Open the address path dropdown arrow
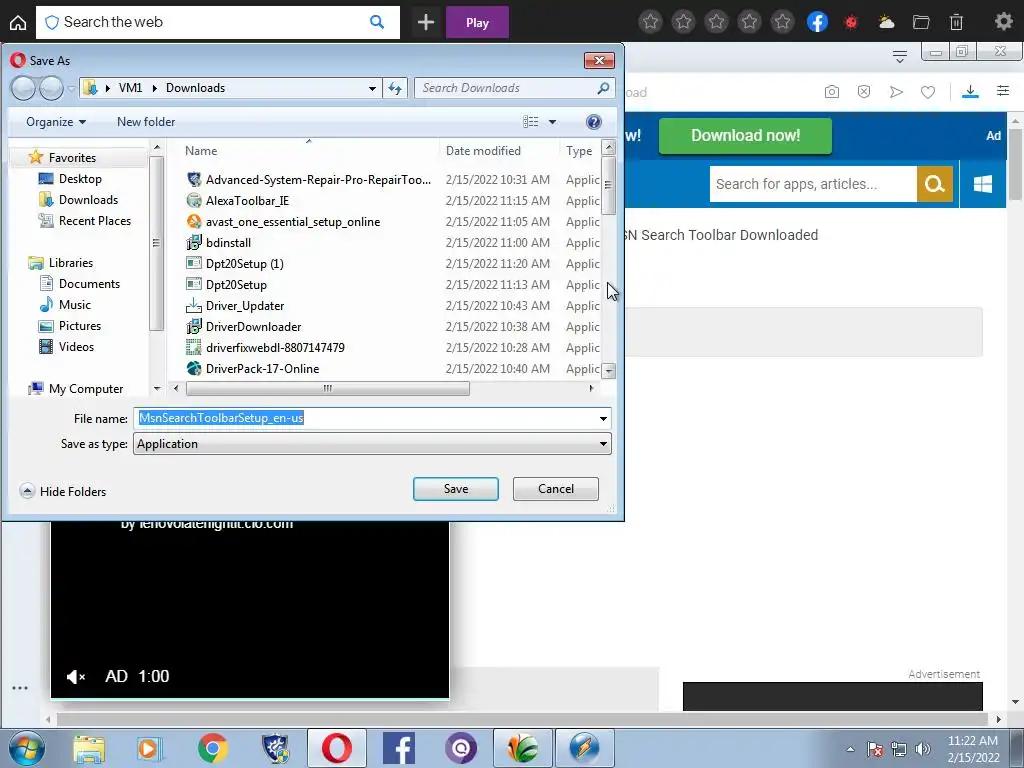Viewport: 1024px width, 768px height. 372,88
